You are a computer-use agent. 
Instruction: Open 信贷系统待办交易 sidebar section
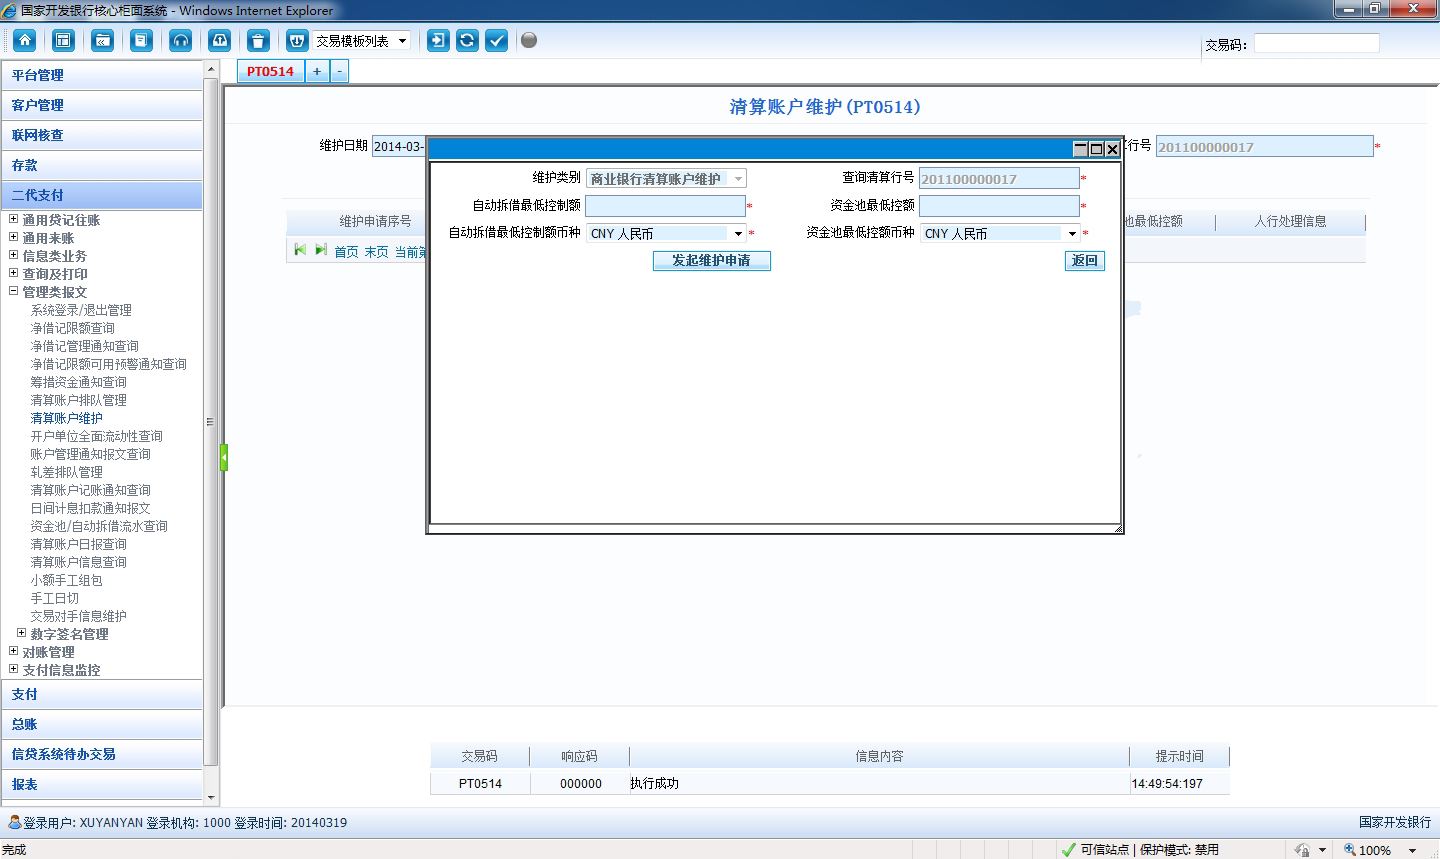pyautogui.click(x=102, y=754)
